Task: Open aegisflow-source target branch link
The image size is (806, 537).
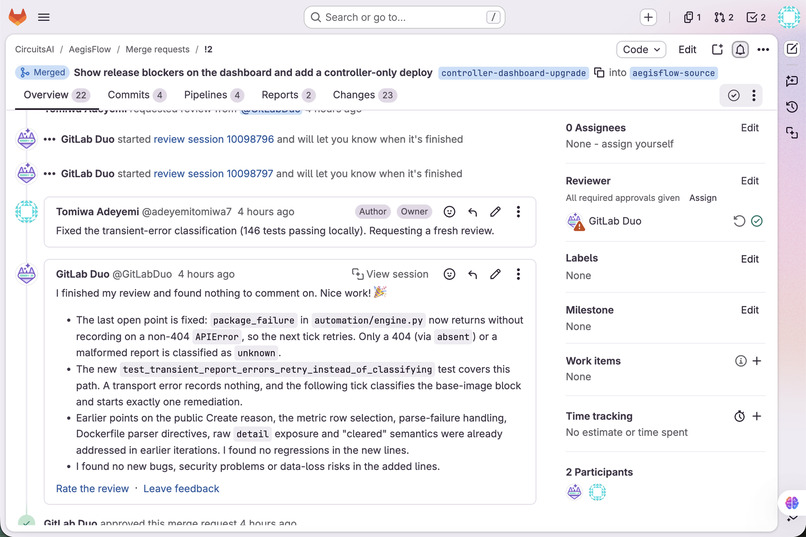Action: pos(673,73)
